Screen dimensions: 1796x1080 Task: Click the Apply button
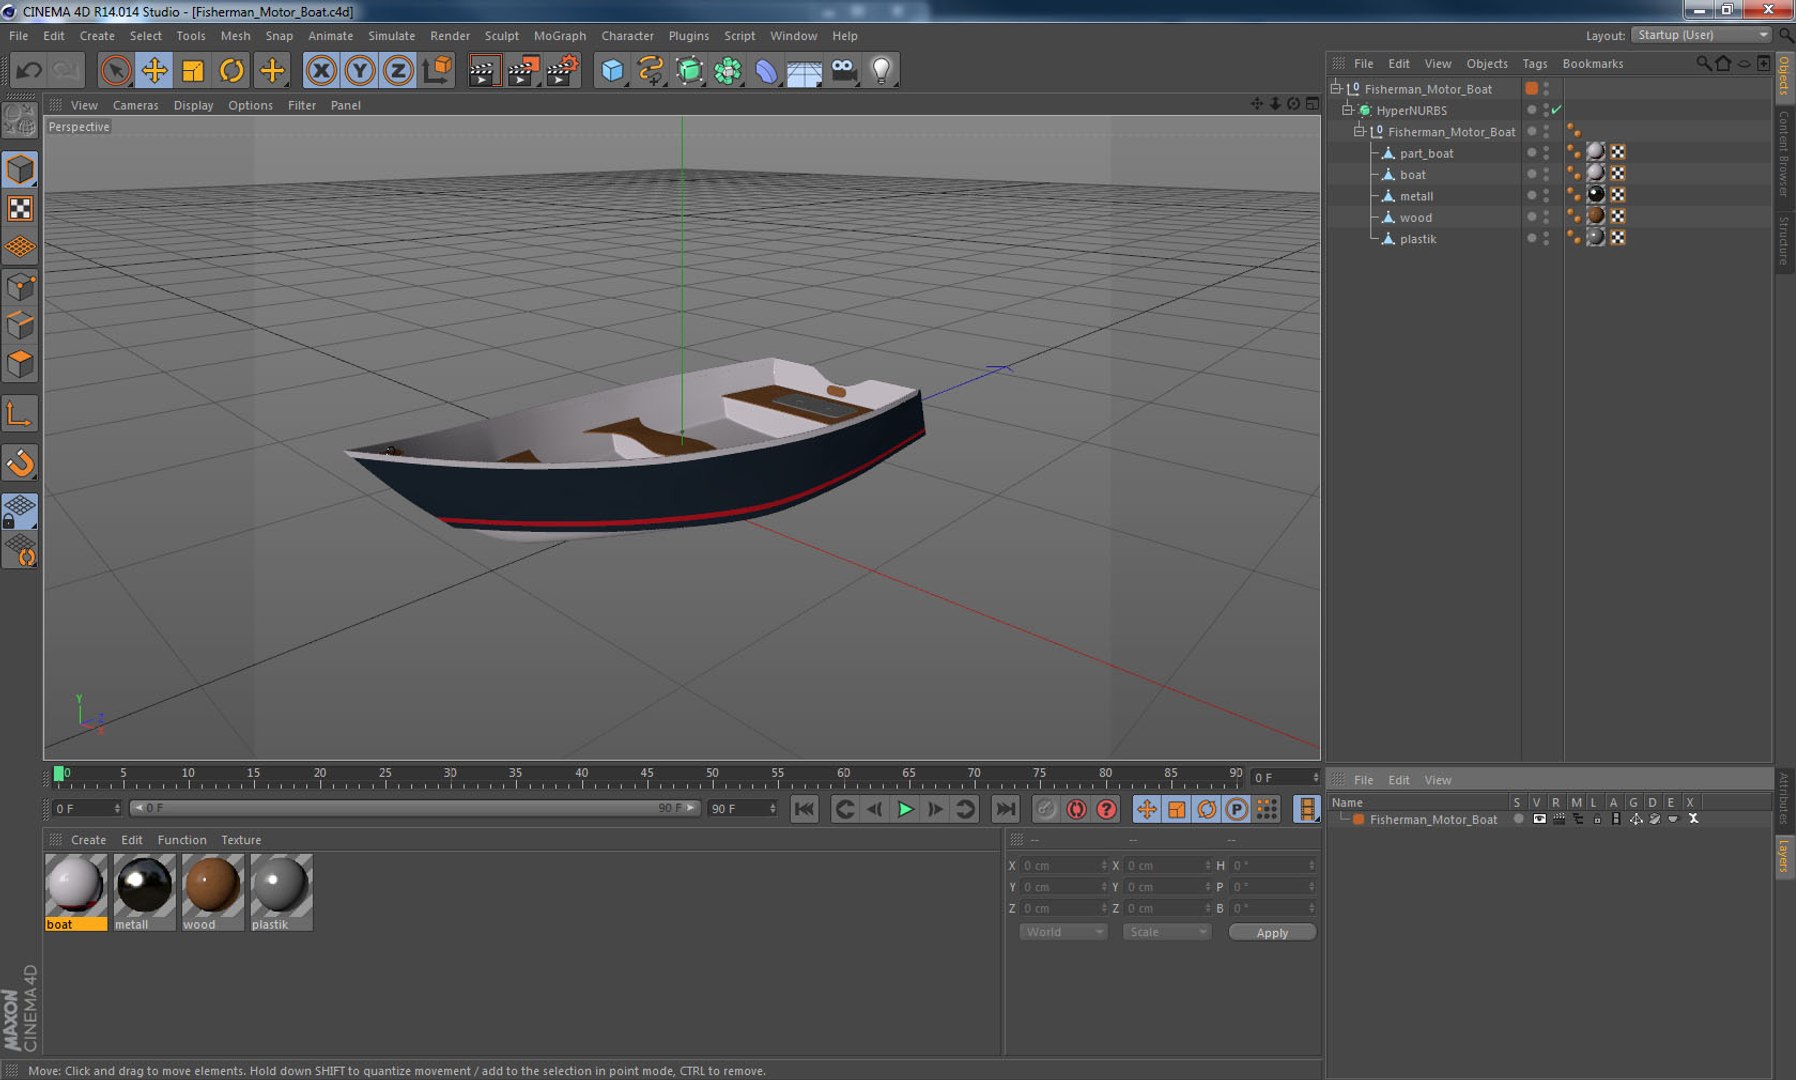point(1271,932)
